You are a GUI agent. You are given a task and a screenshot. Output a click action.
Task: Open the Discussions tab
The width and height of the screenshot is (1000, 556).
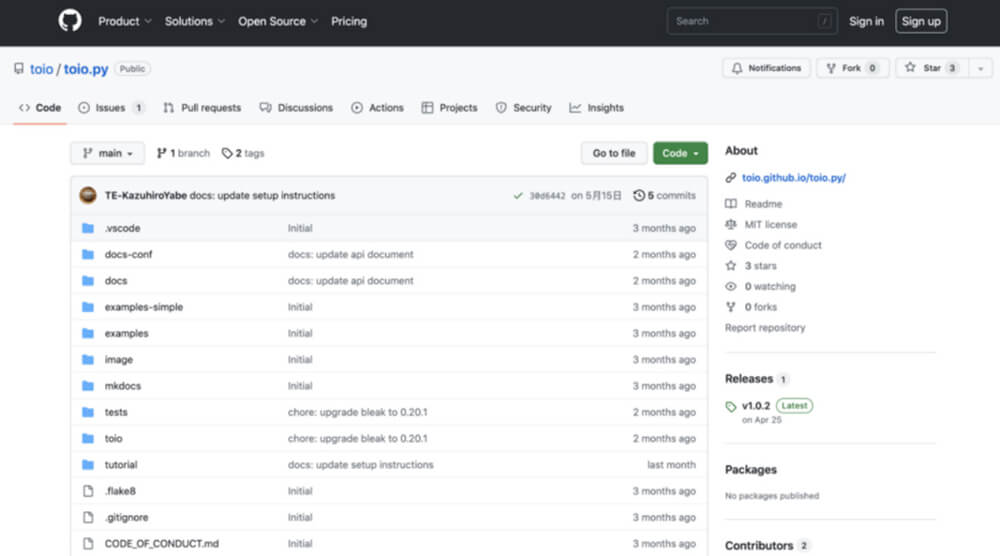[x=296, y=108]
